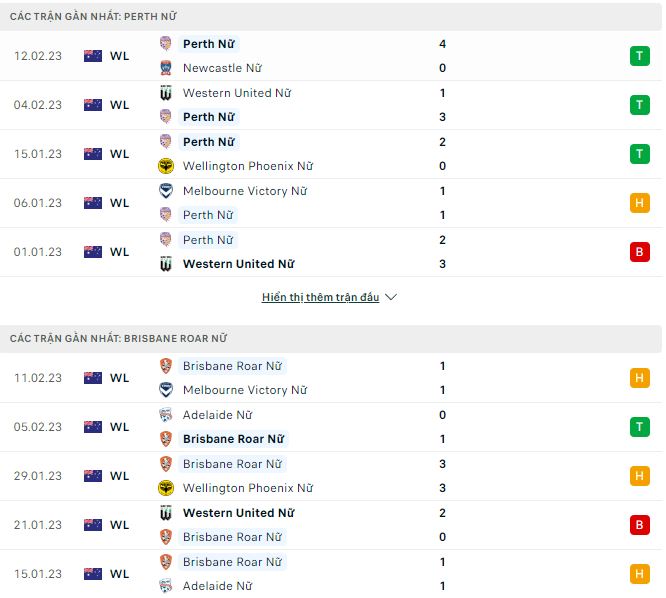Select date 04.02.23
This screenshot has width=666, height=598.
(x=38, y=105)
